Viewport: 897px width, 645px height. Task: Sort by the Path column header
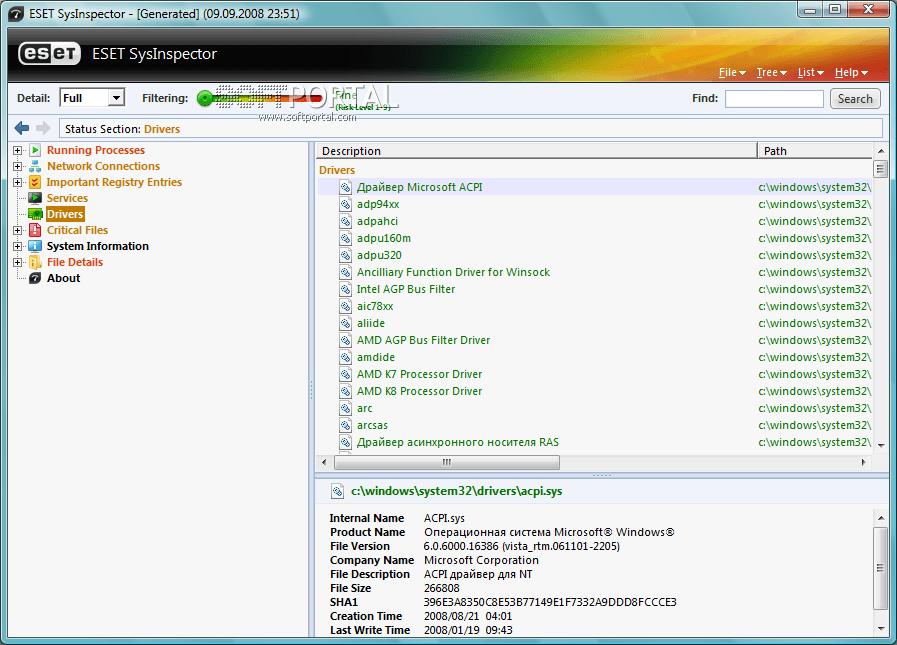815,151
